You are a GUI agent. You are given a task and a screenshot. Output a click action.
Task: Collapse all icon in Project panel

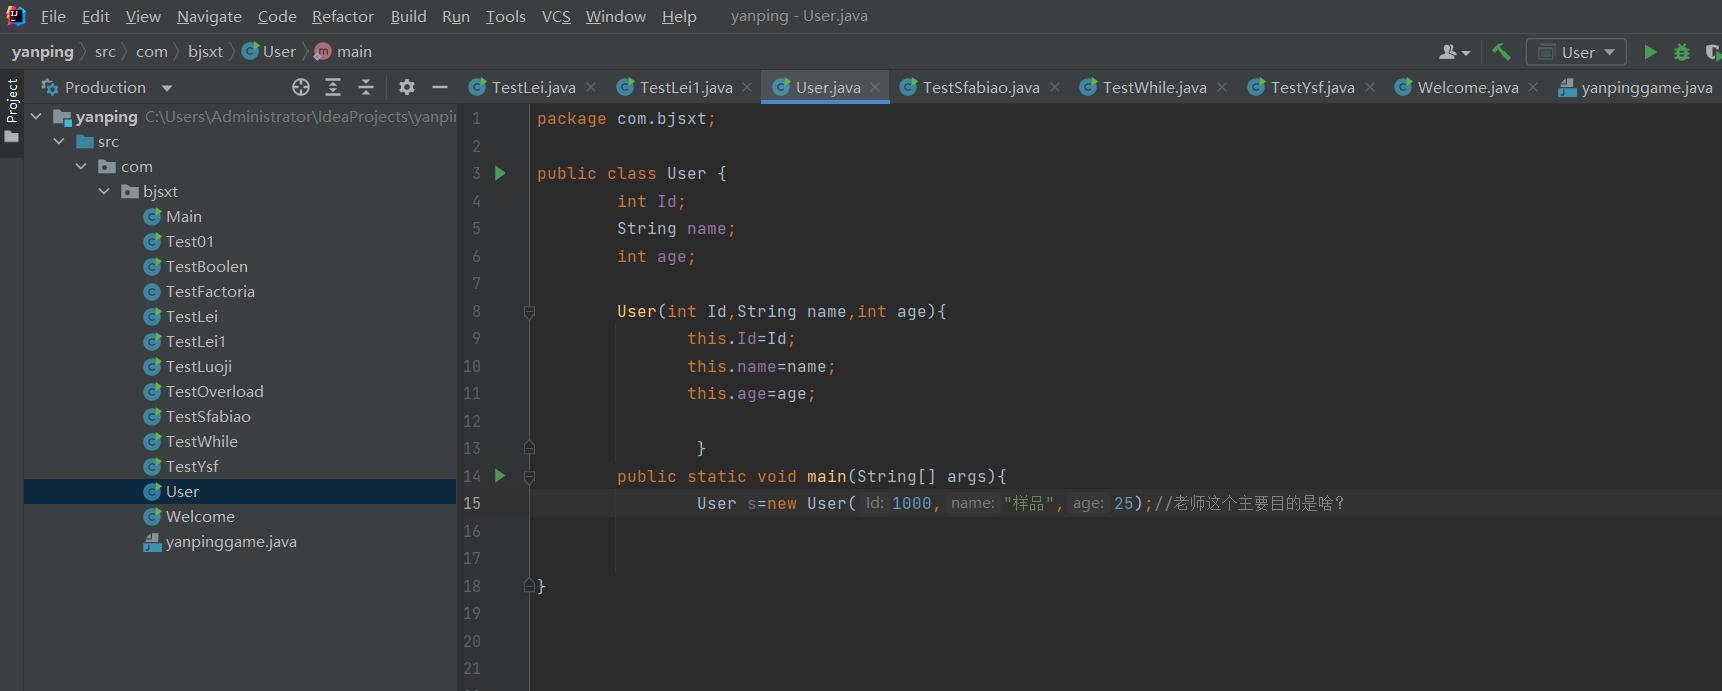click(366, 87)
